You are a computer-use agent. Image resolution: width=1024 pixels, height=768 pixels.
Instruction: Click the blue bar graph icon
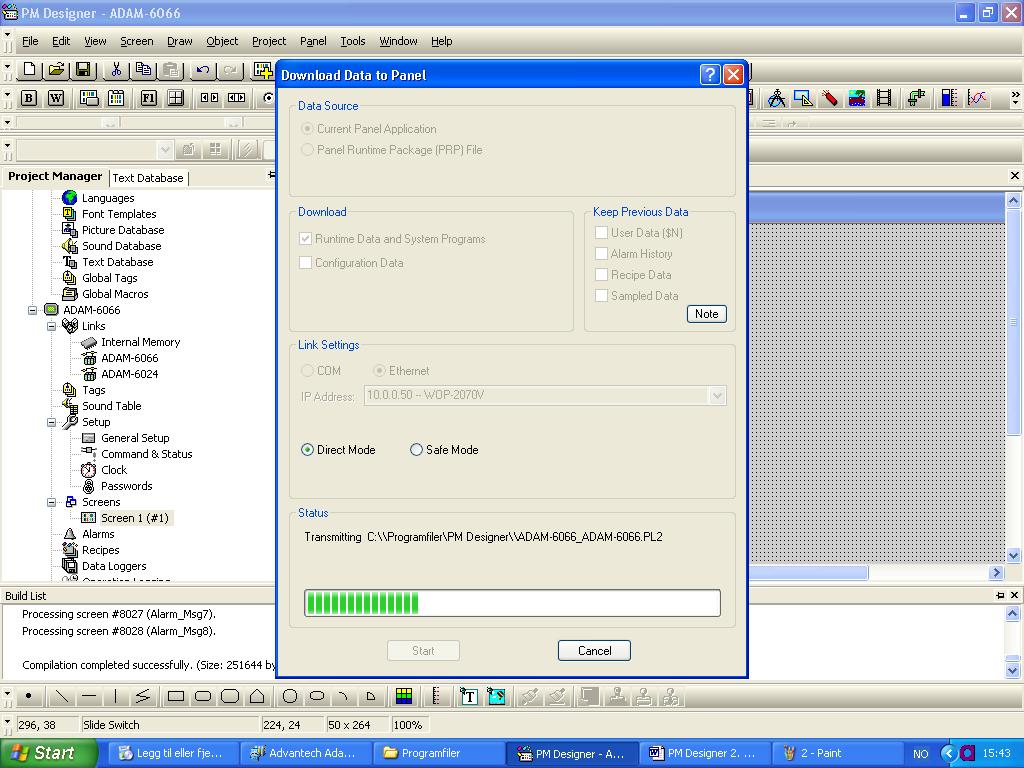(x=949, y=98)
